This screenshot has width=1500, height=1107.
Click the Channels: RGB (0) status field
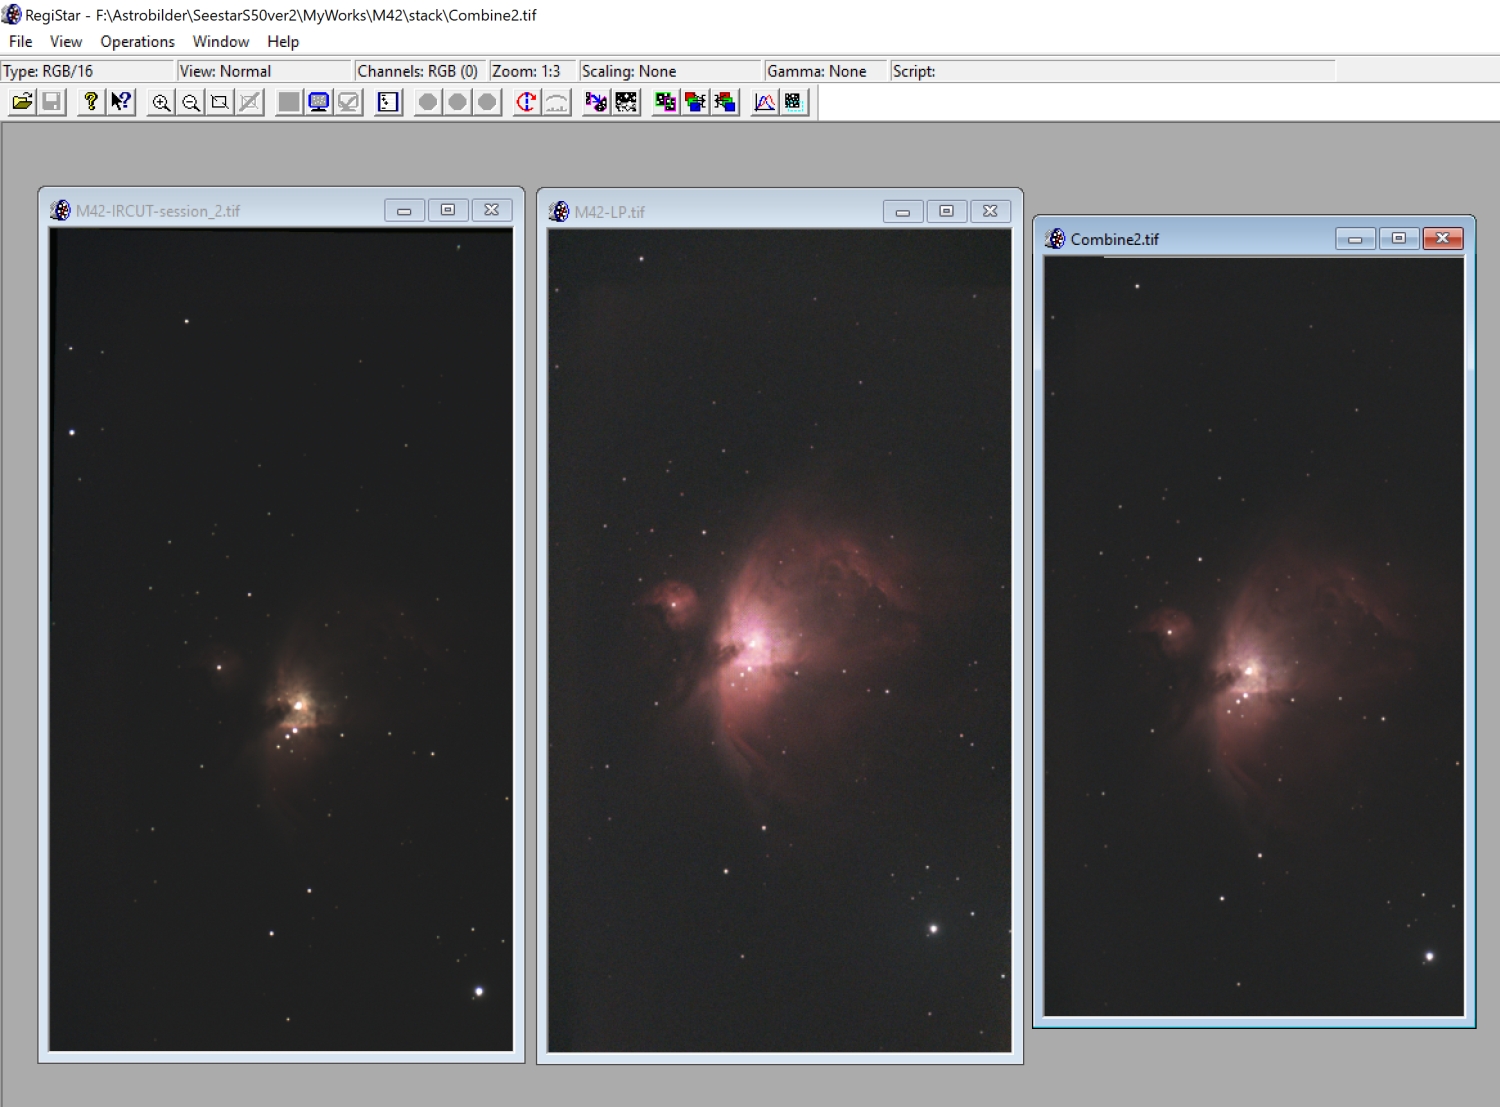[420, 71]
